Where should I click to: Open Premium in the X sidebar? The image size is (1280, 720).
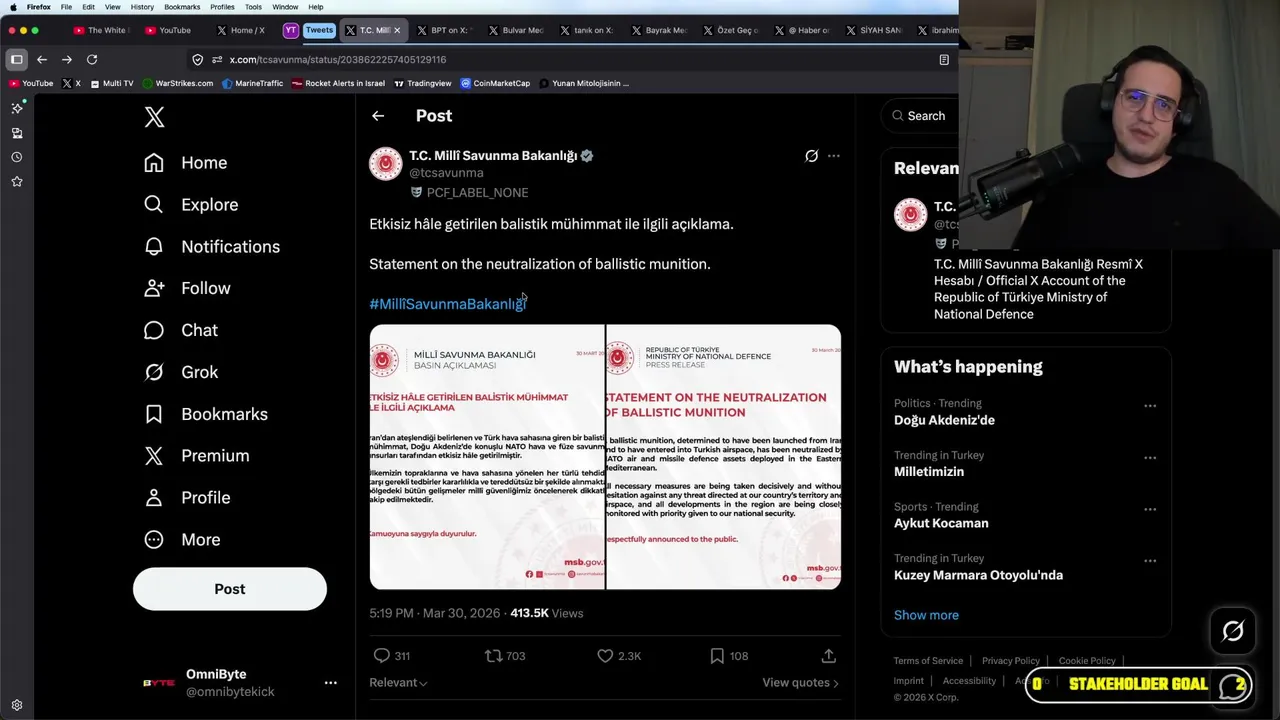tap(197, 456)
